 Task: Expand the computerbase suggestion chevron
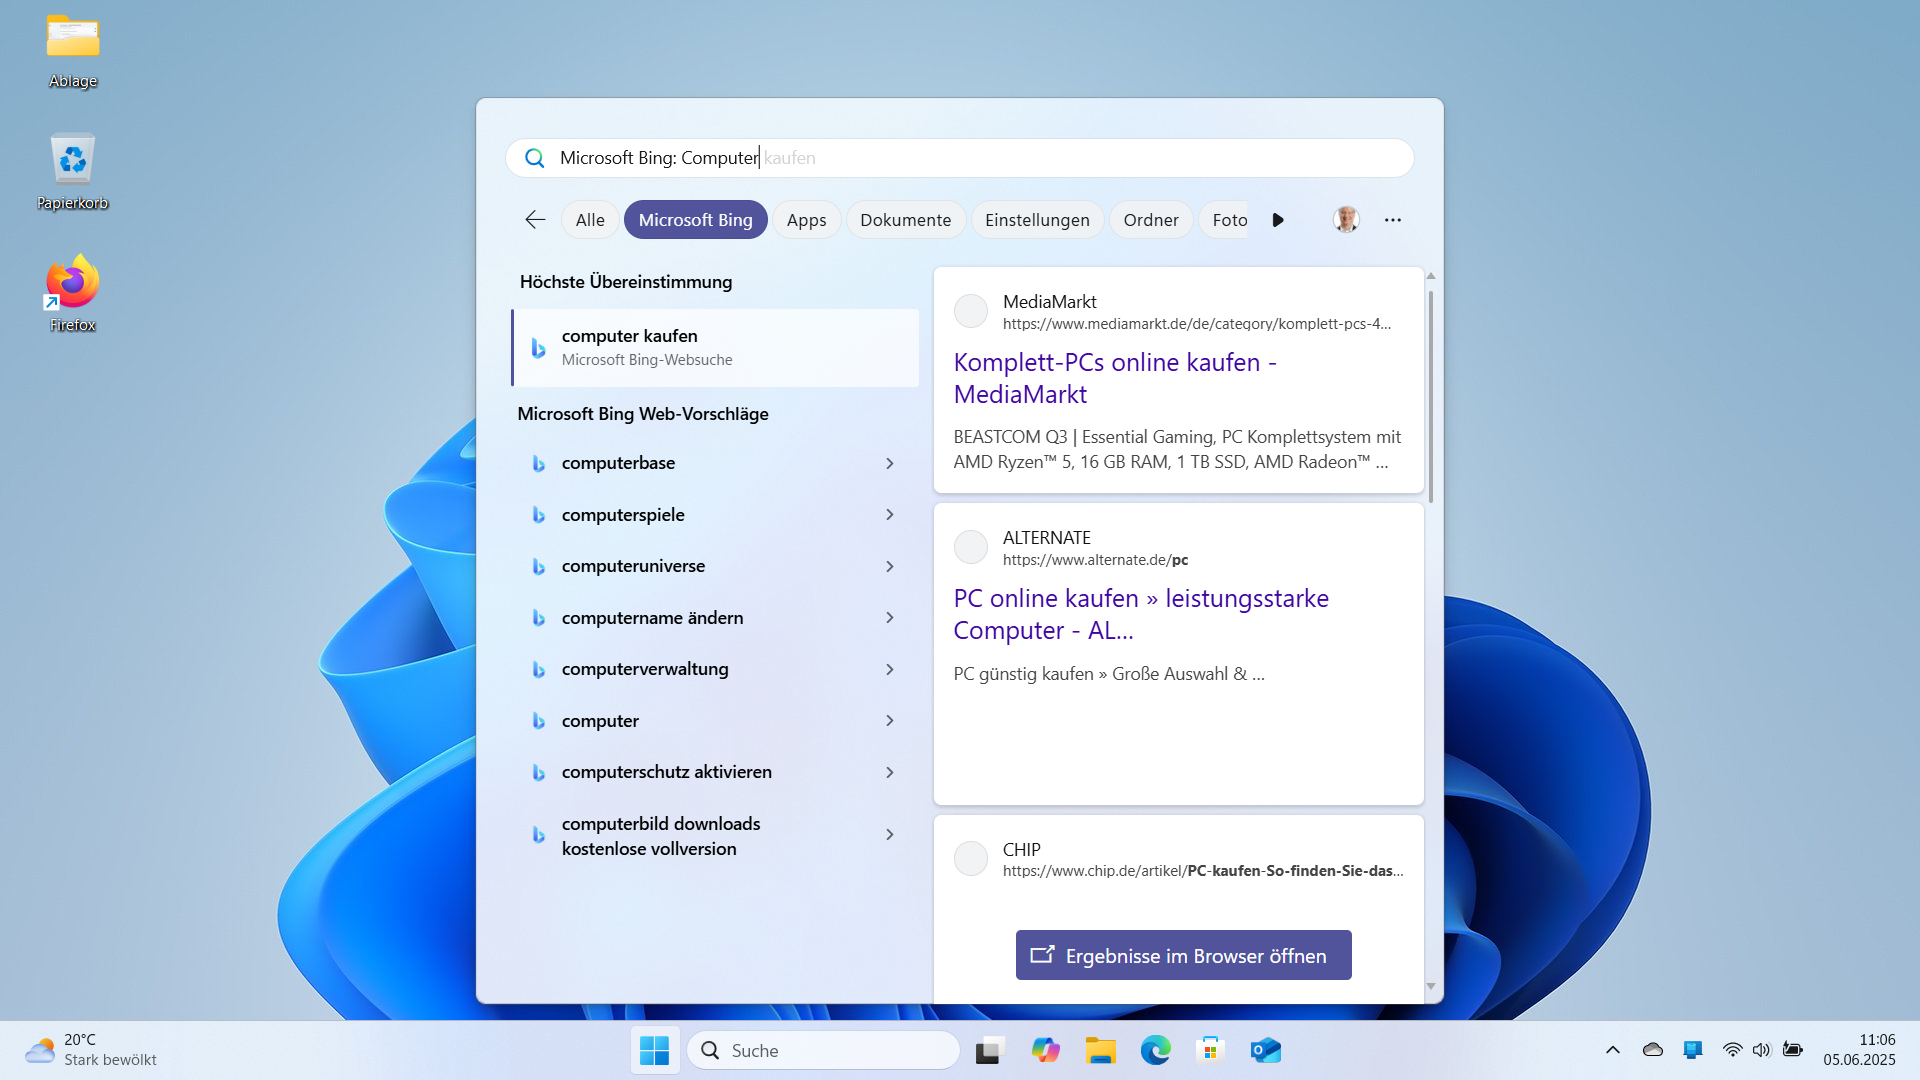point(890,463)
